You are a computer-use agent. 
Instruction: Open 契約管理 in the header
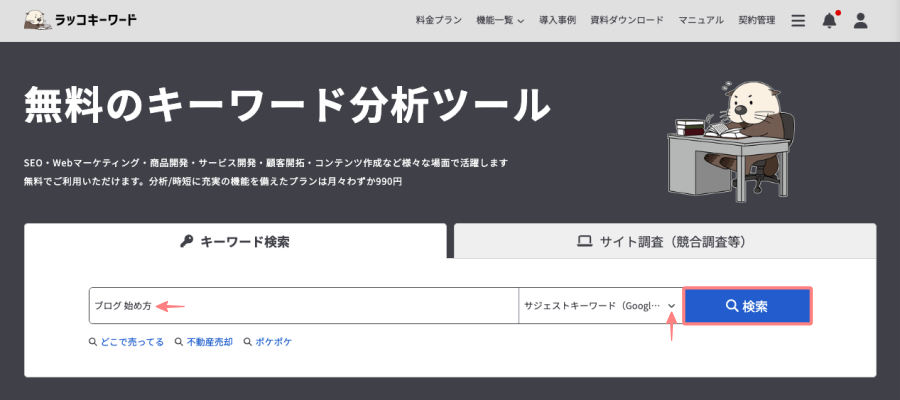(x=757, y=21)
